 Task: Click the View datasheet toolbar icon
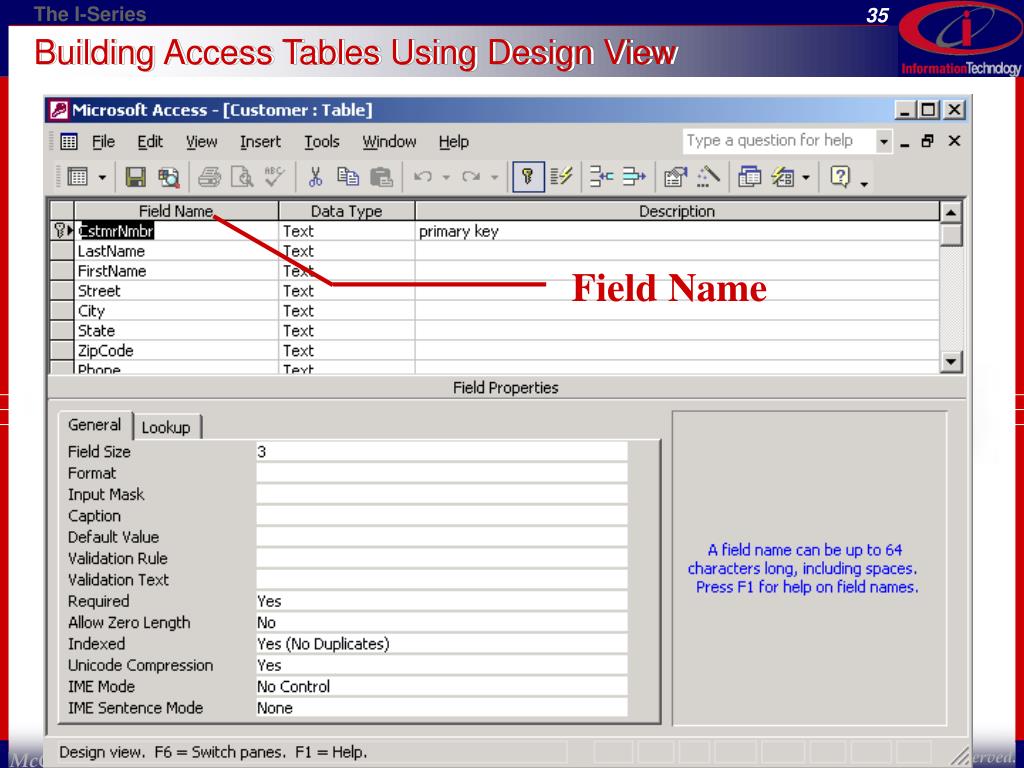pyautogui.click(x=78, y=176)
